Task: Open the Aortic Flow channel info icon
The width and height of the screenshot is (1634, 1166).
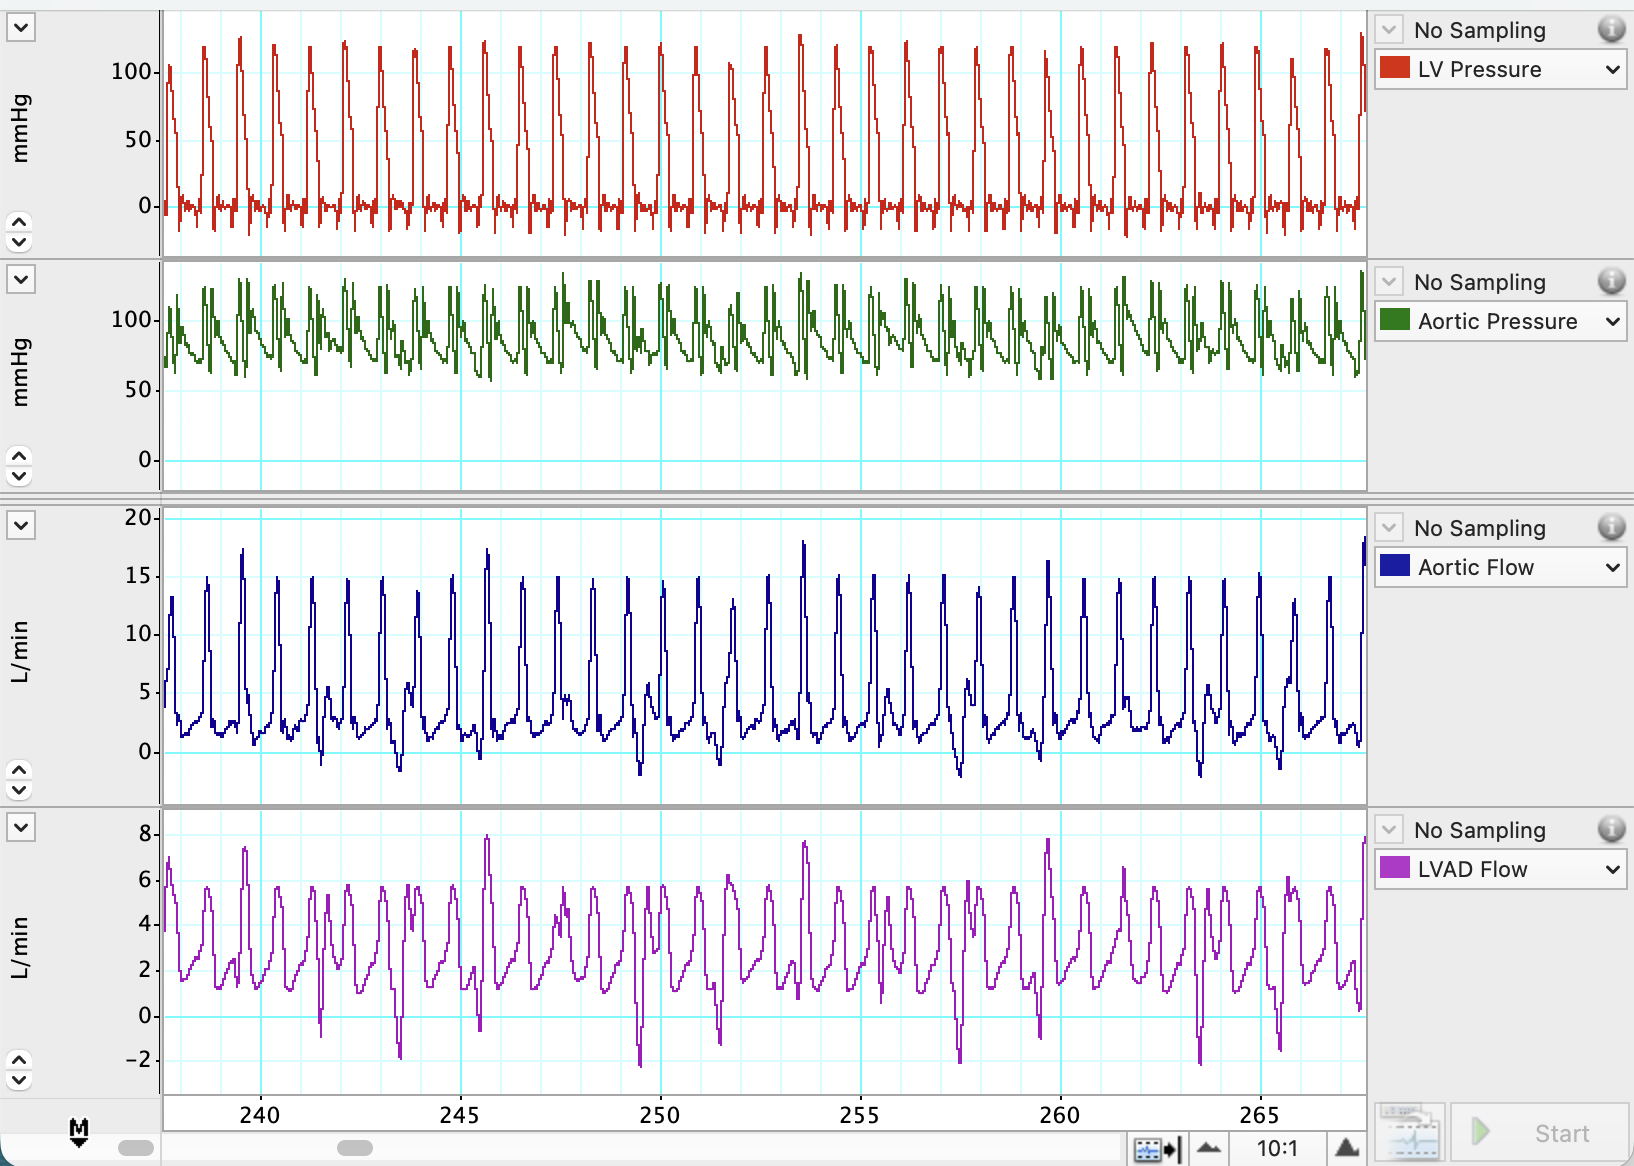Action: (x=1611, y=528)
